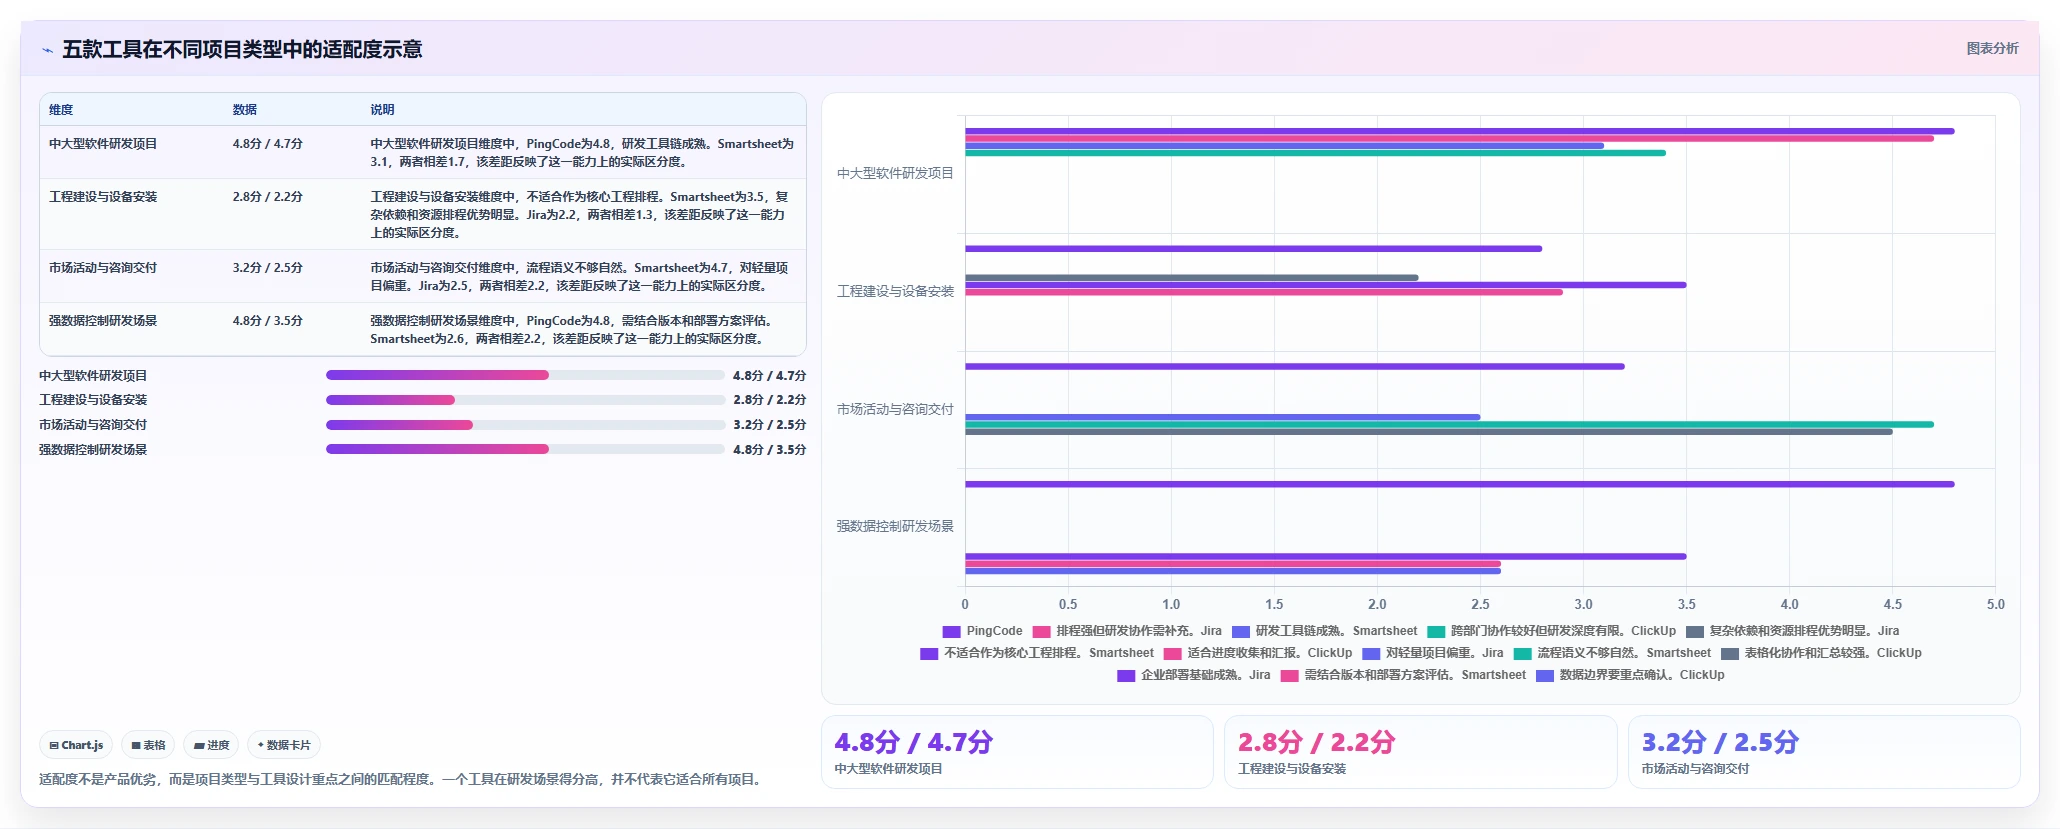The width and height of the screenshot is (2060, 829).
Task: Click the 数据 table column header
Action: tap(245, 110)
